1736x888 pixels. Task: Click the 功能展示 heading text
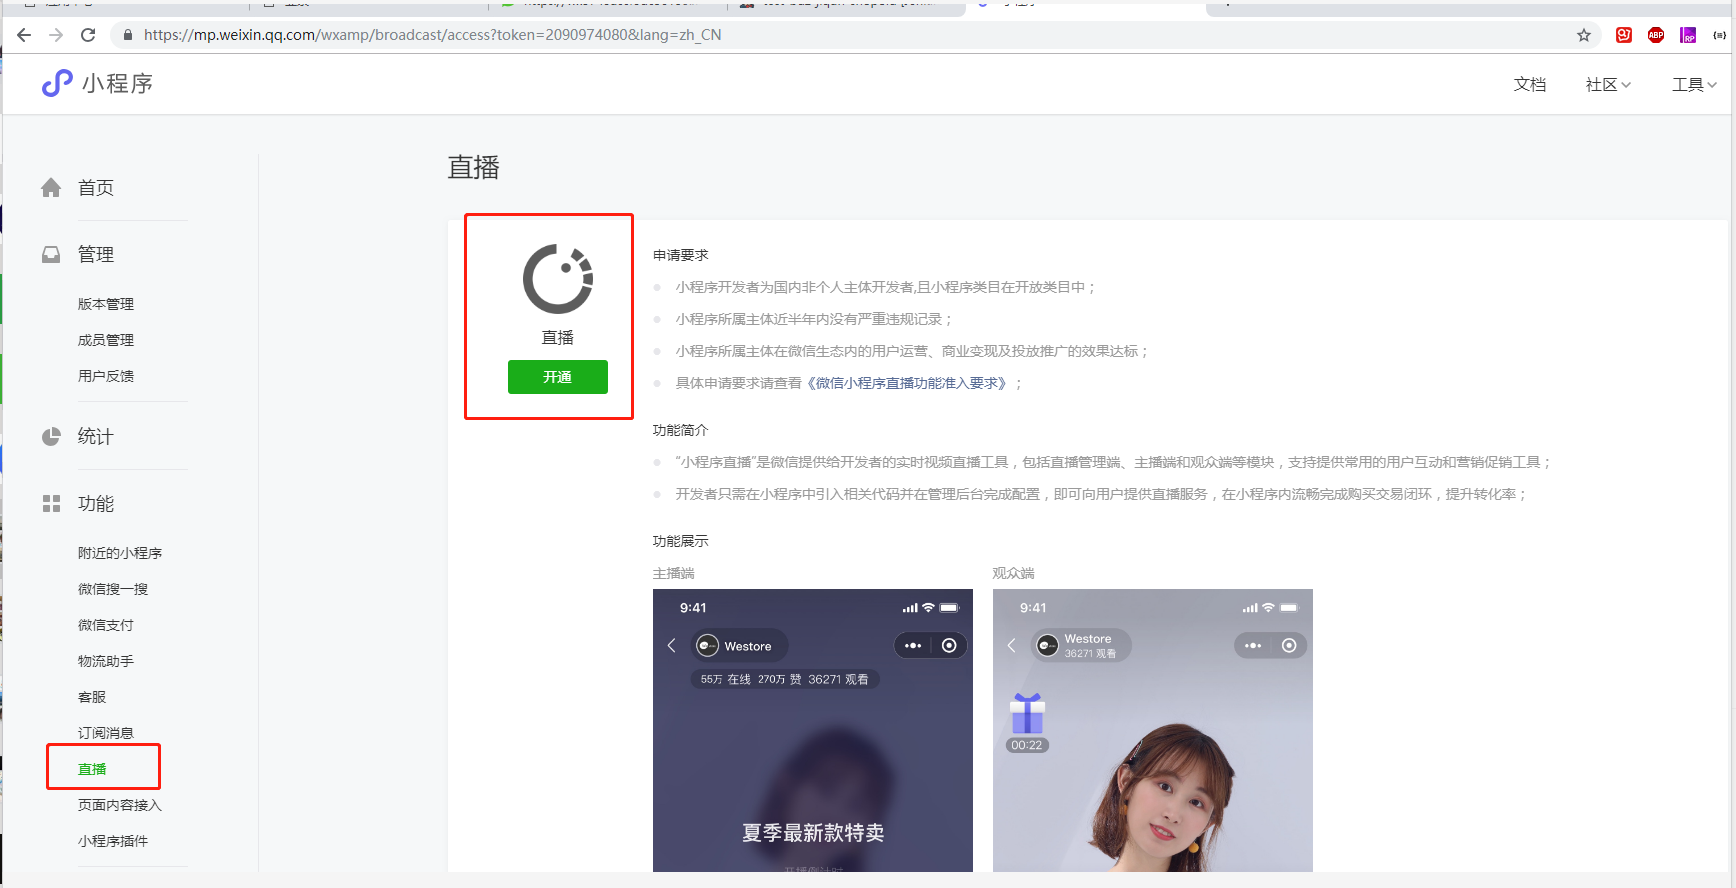[681, 541]
